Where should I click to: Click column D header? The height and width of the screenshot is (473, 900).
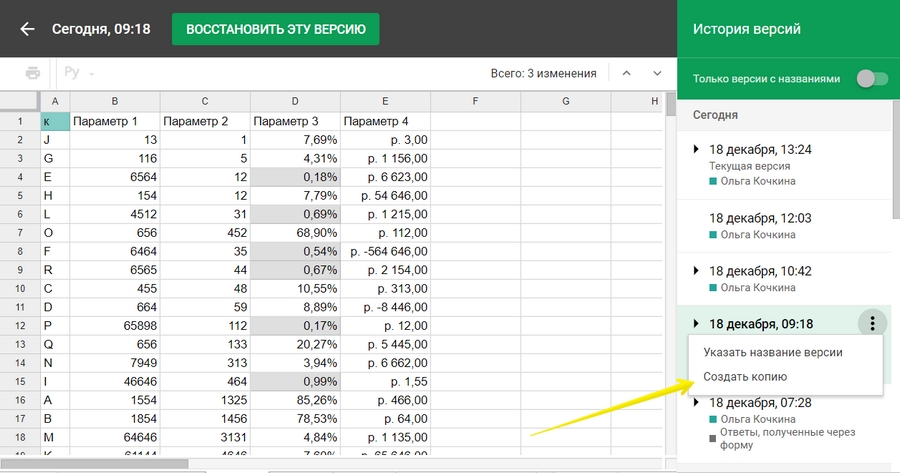(295, 101)
